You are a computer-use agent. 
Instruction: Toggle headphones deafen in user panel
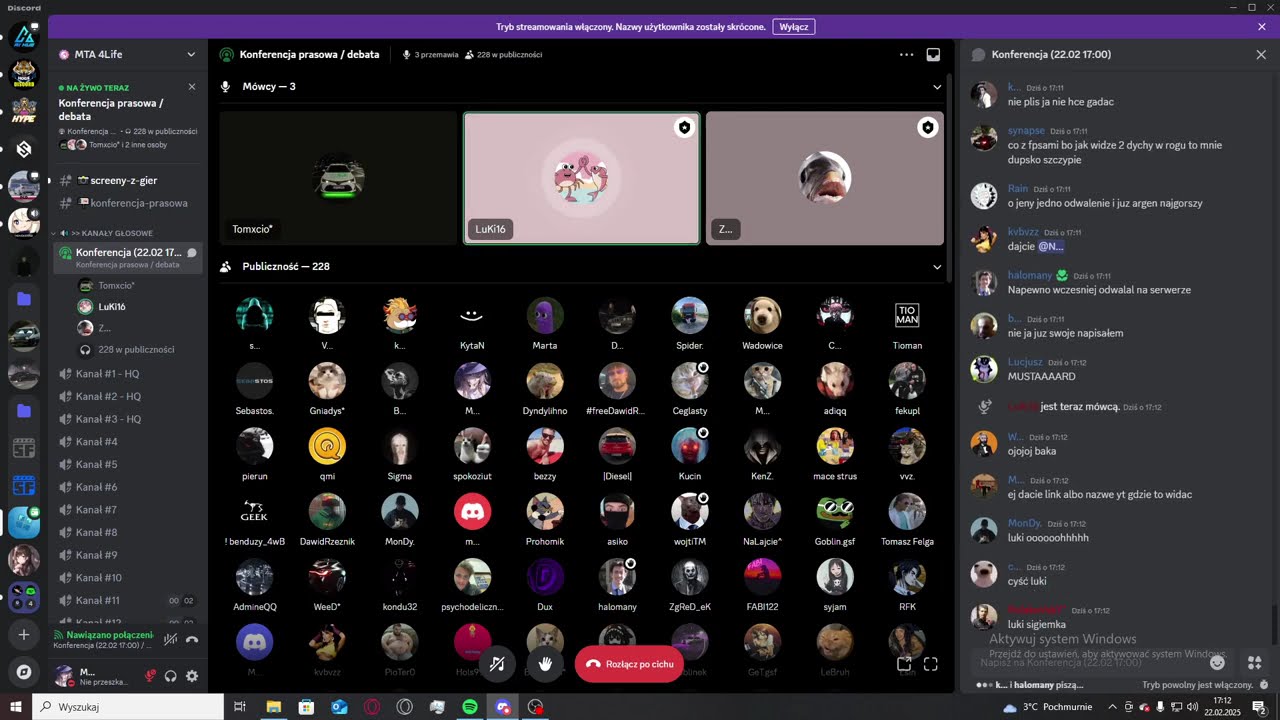171,676
